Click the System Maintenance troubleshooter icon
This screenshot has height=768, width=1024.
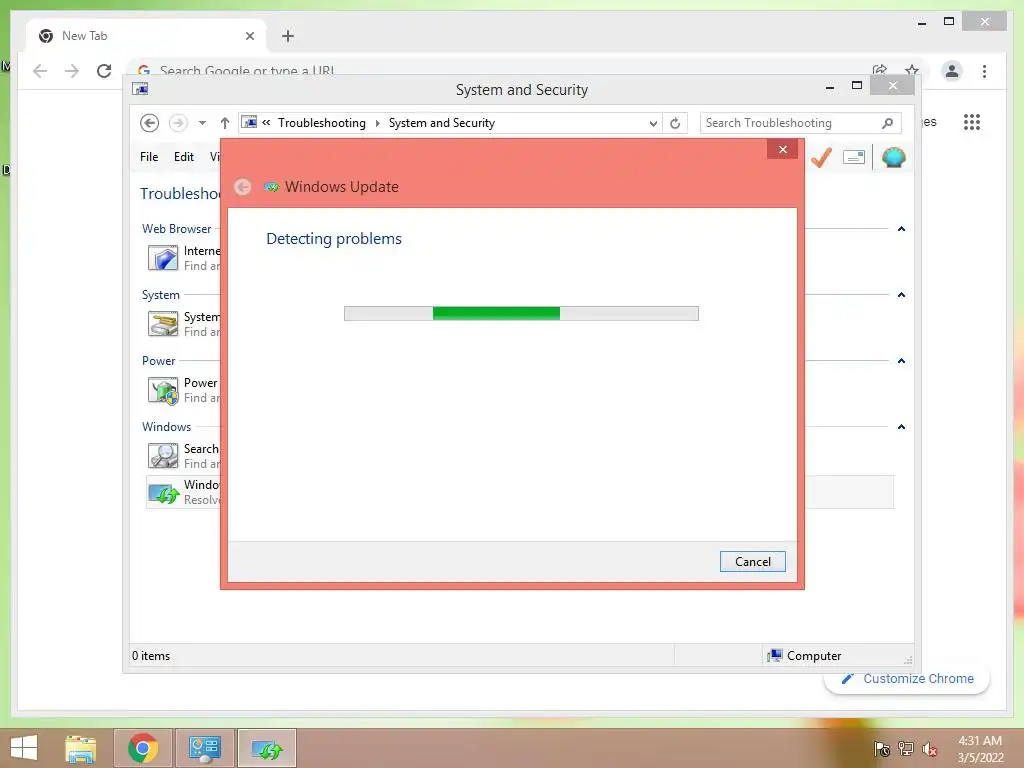163,324
